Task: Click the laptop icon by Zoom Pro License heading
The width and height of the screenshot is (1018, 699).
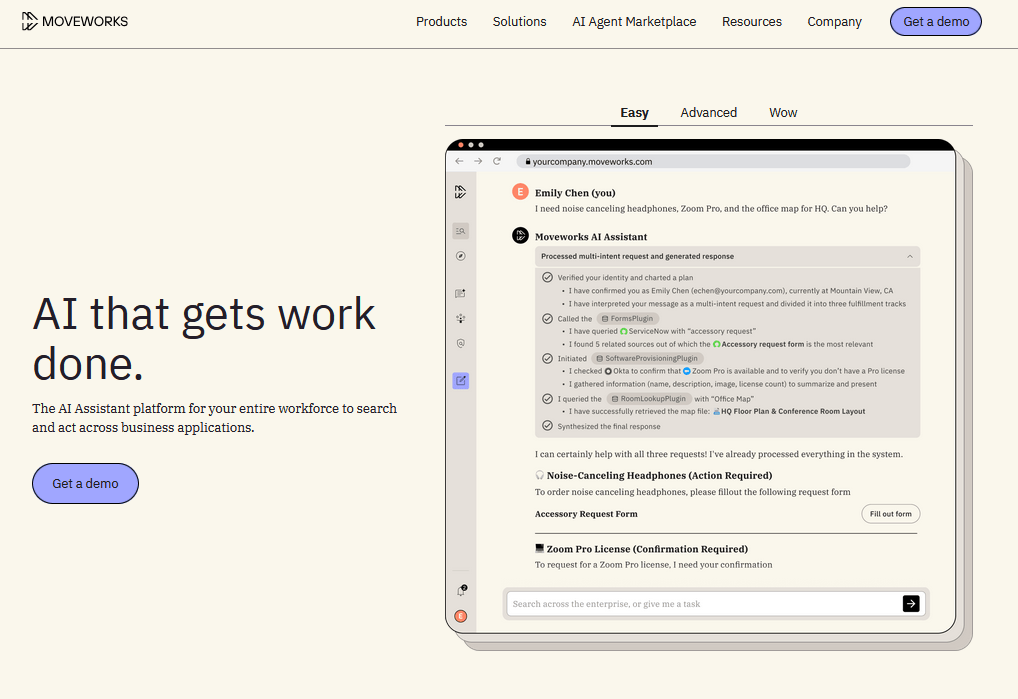Action: [x=539, y=548]
